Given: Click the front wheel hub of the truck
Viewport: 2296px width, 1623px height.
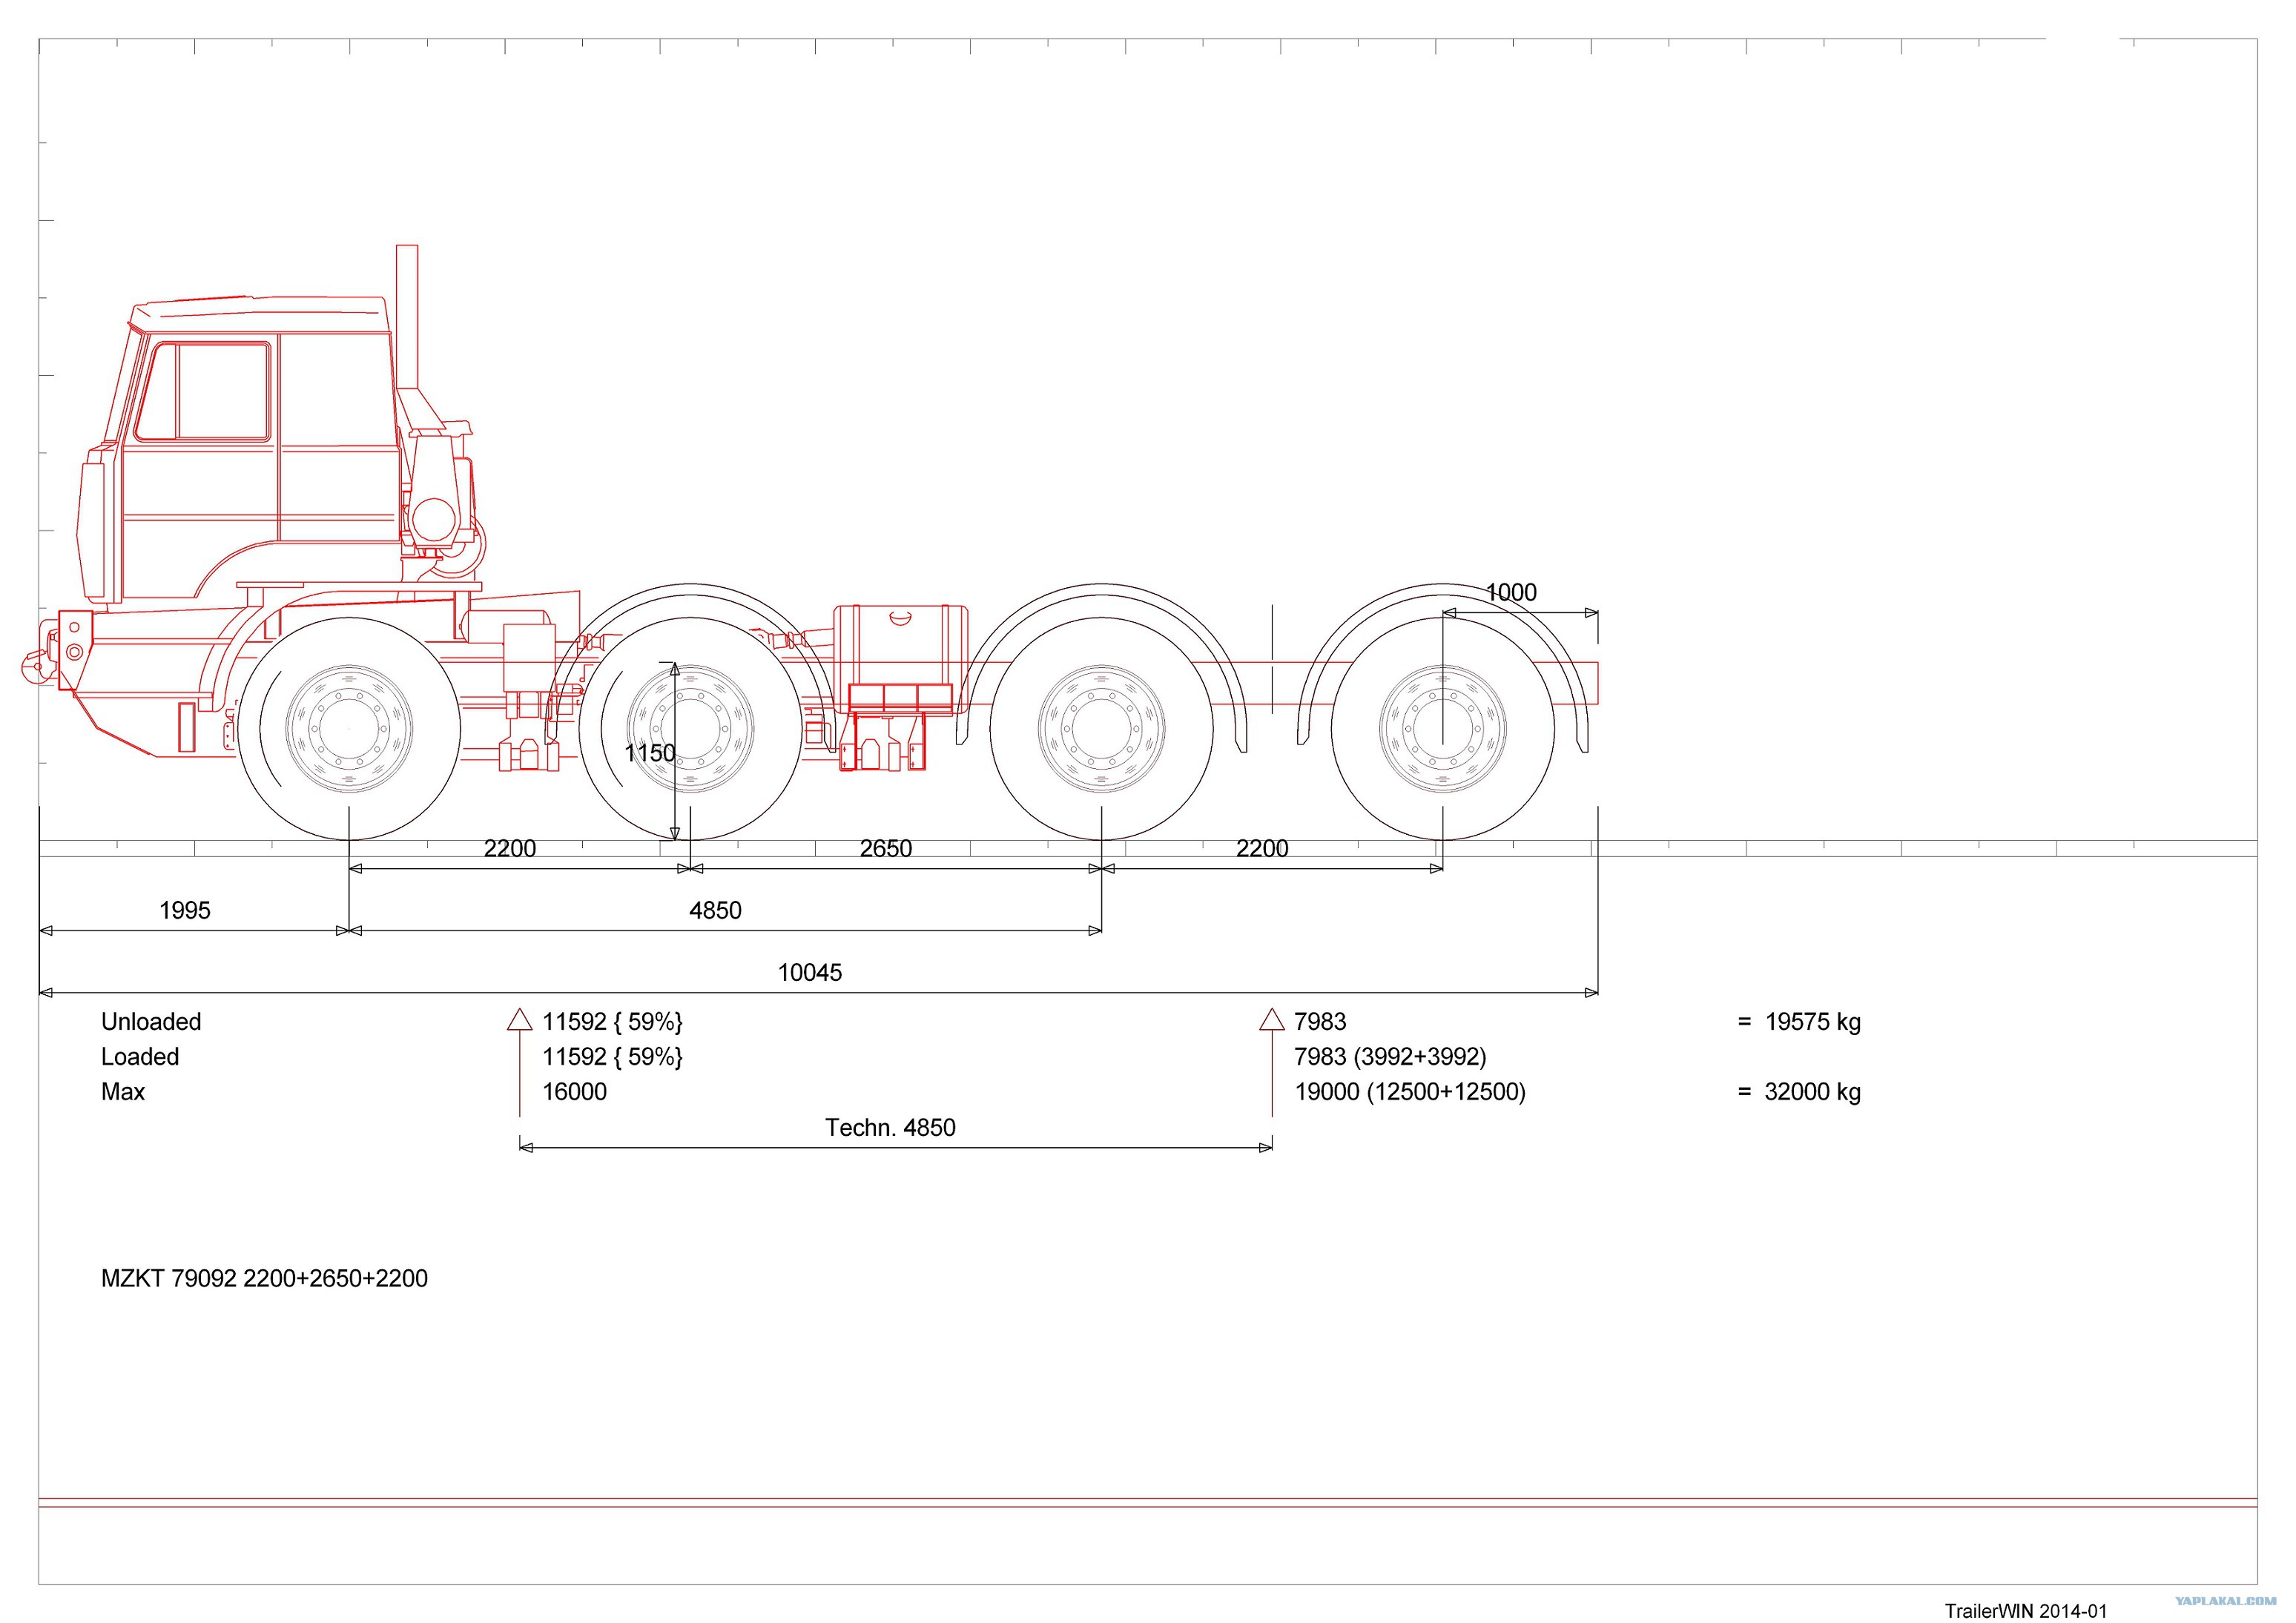Looking at the screenshot, I should (349, 729).
